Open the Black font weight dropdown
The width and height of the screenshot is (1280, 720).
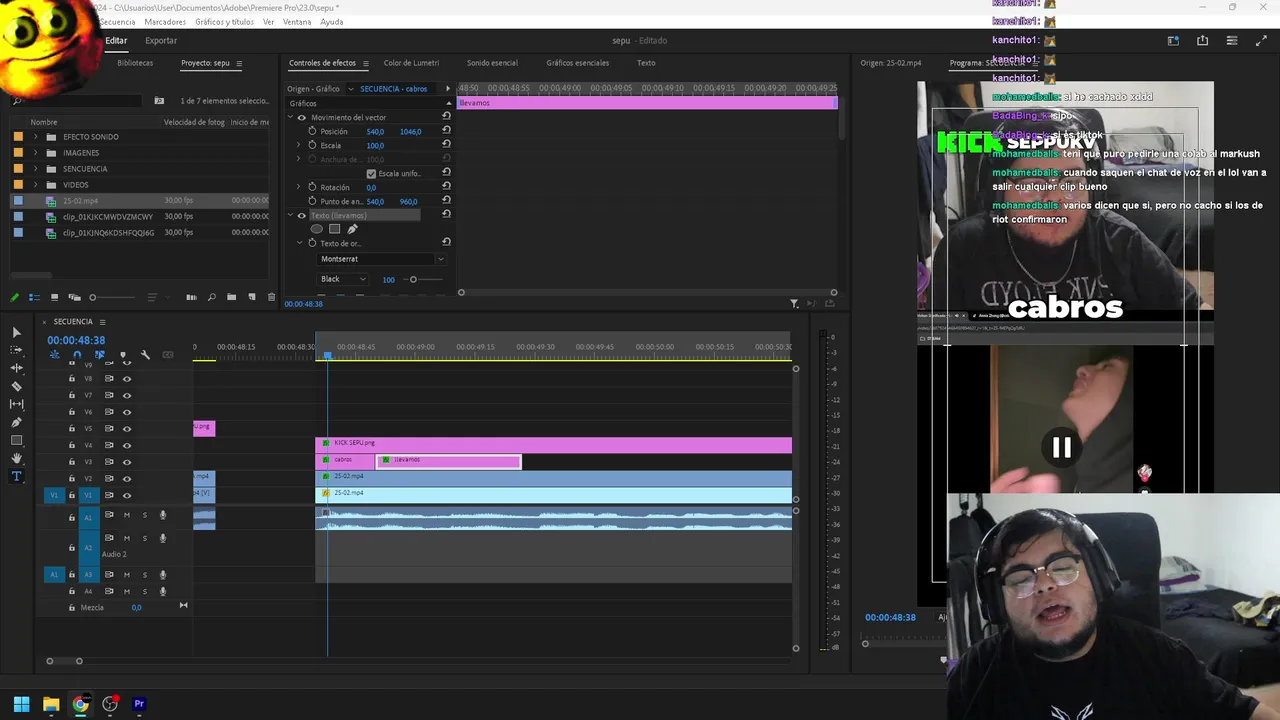point(343,279)
